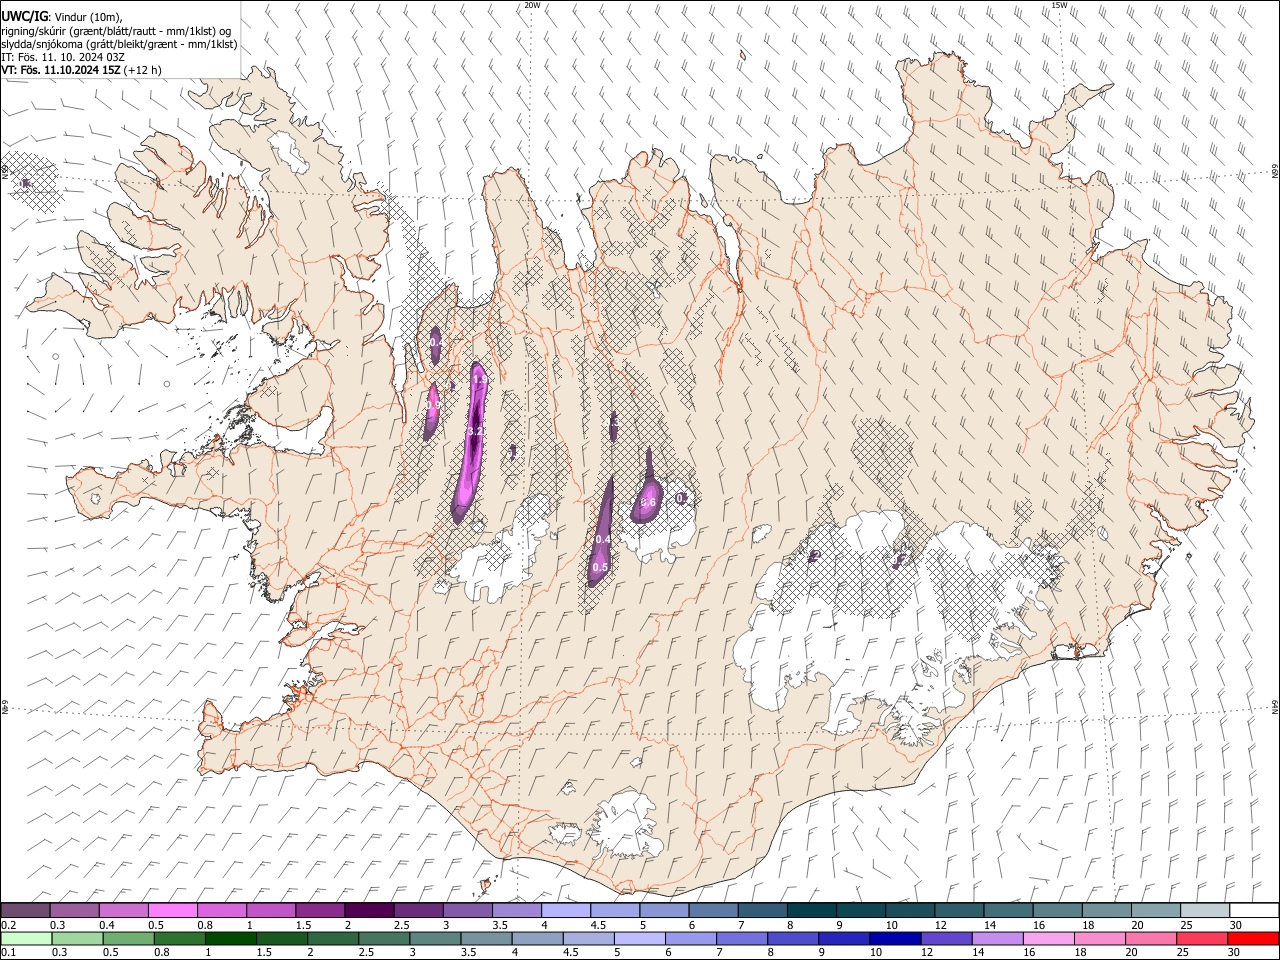Click the 15W longitude label
This screenshot has width=1280, height=960.
[1059, 5]
